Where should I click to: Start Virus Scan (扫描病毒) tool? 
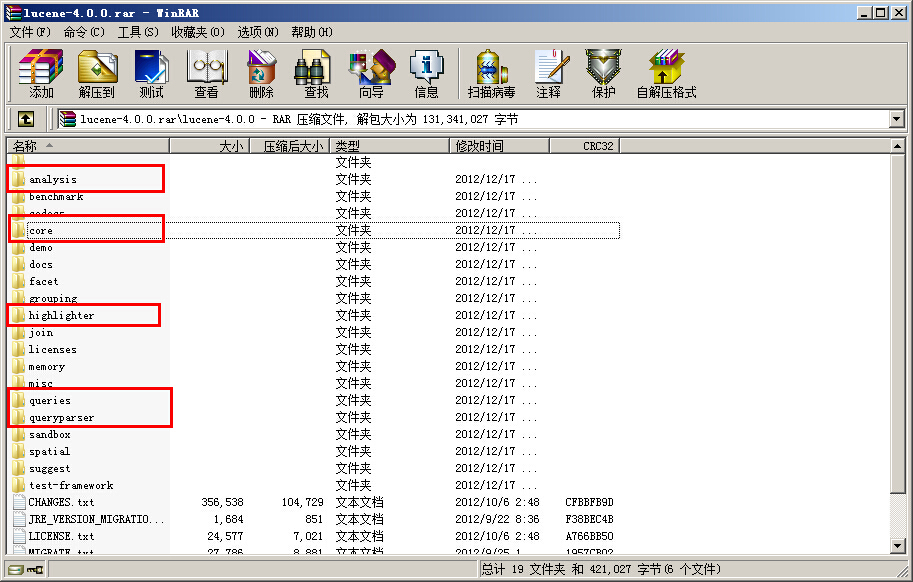[491, 74]
